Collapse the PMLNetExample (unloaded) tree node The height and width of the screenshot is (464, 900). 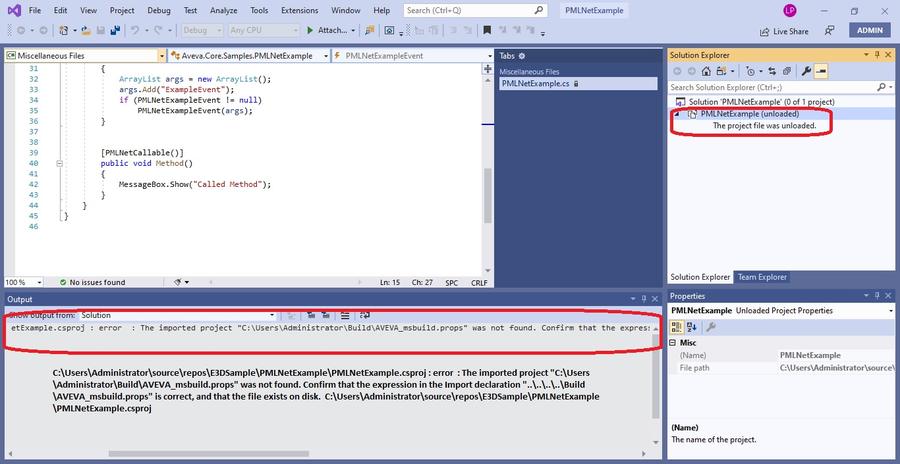(677, 114)
